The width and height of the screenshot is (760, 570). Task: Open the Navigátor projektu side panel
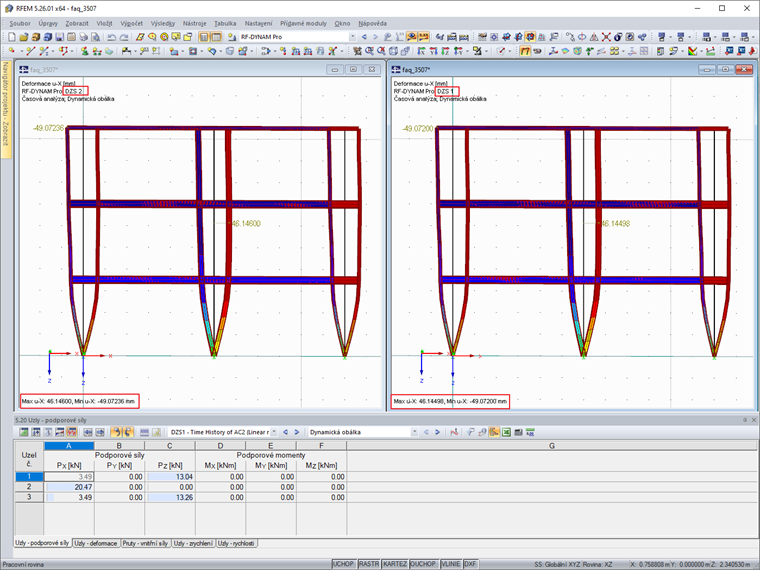[6, 110]
